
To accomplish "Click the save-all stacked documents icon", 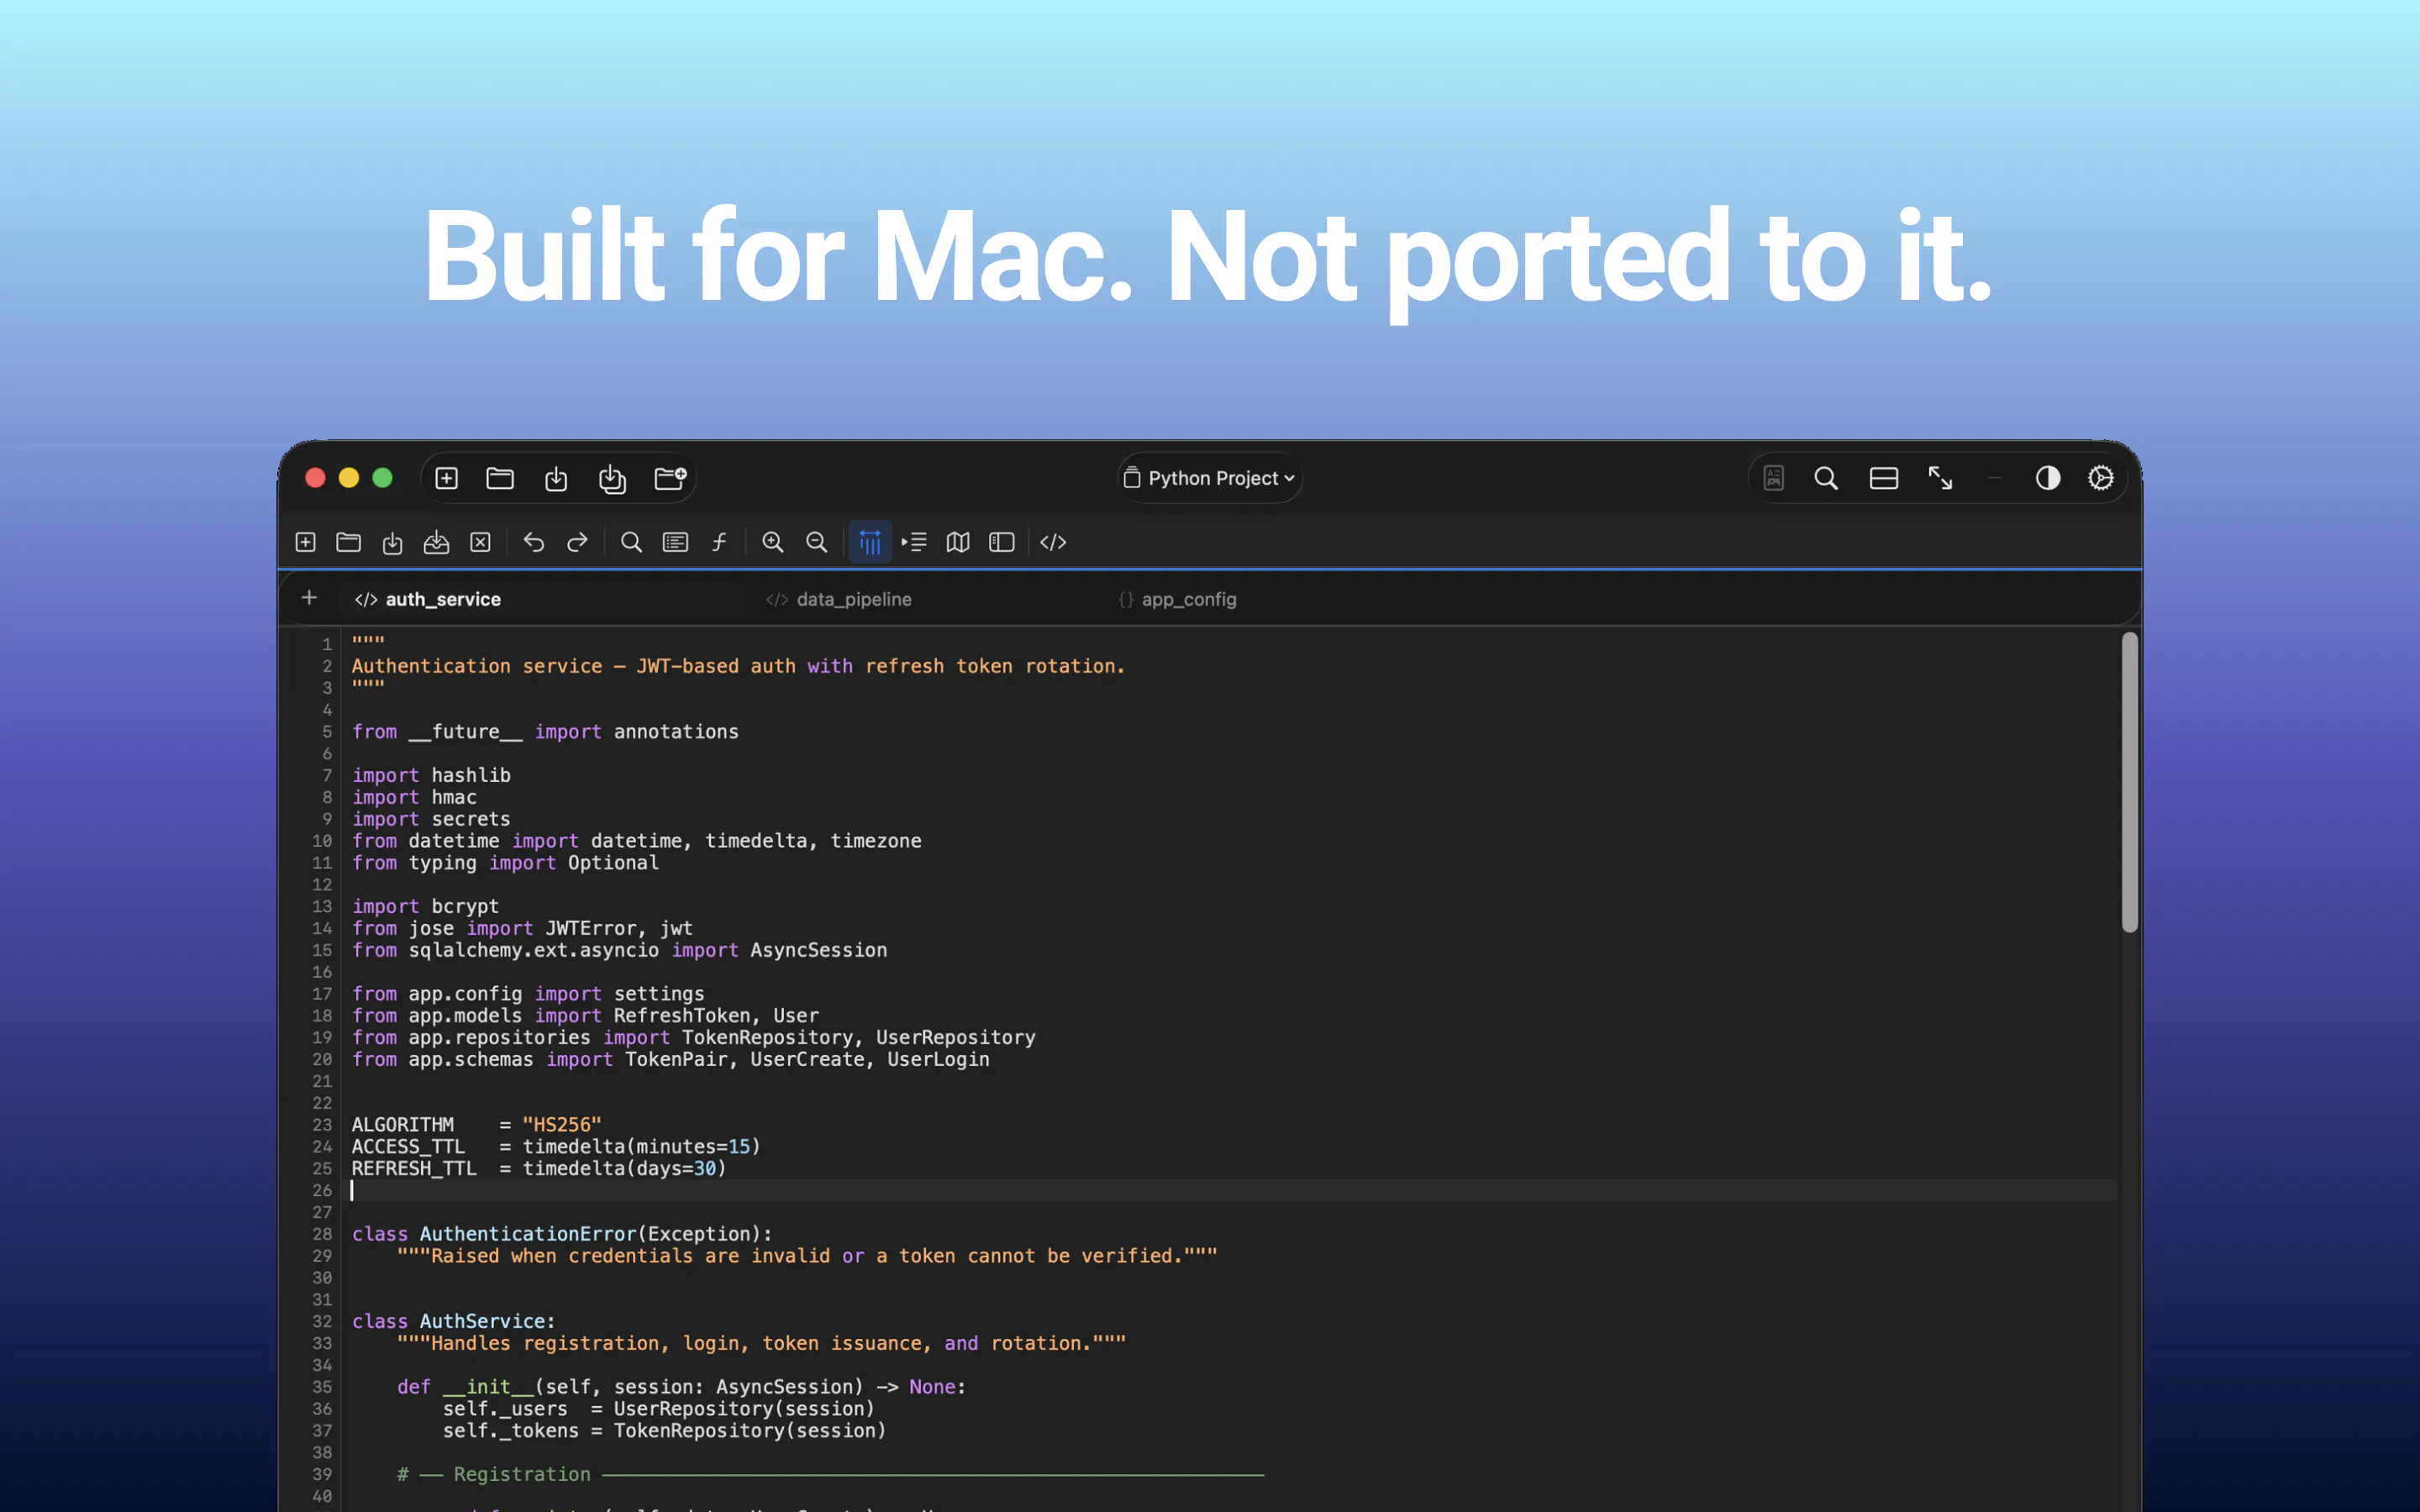I will (612, 479).
